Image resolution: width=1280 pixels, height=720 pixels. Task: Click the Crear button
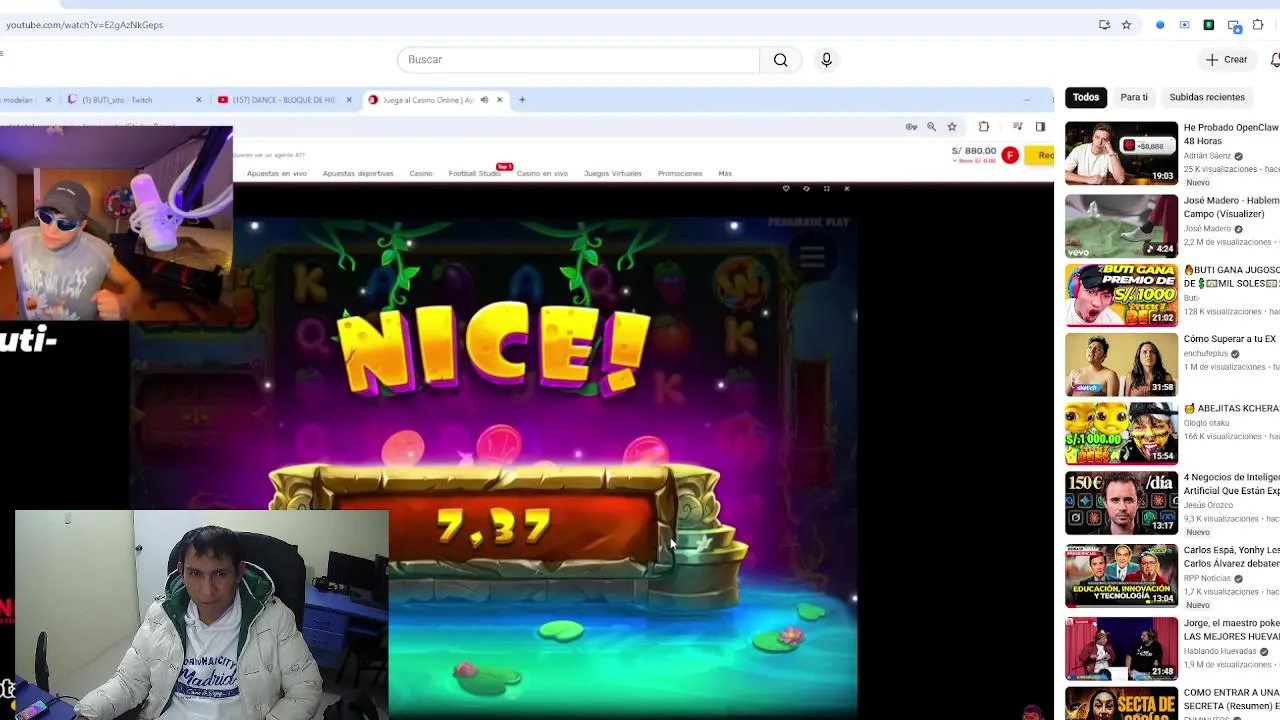[1226, 60]
